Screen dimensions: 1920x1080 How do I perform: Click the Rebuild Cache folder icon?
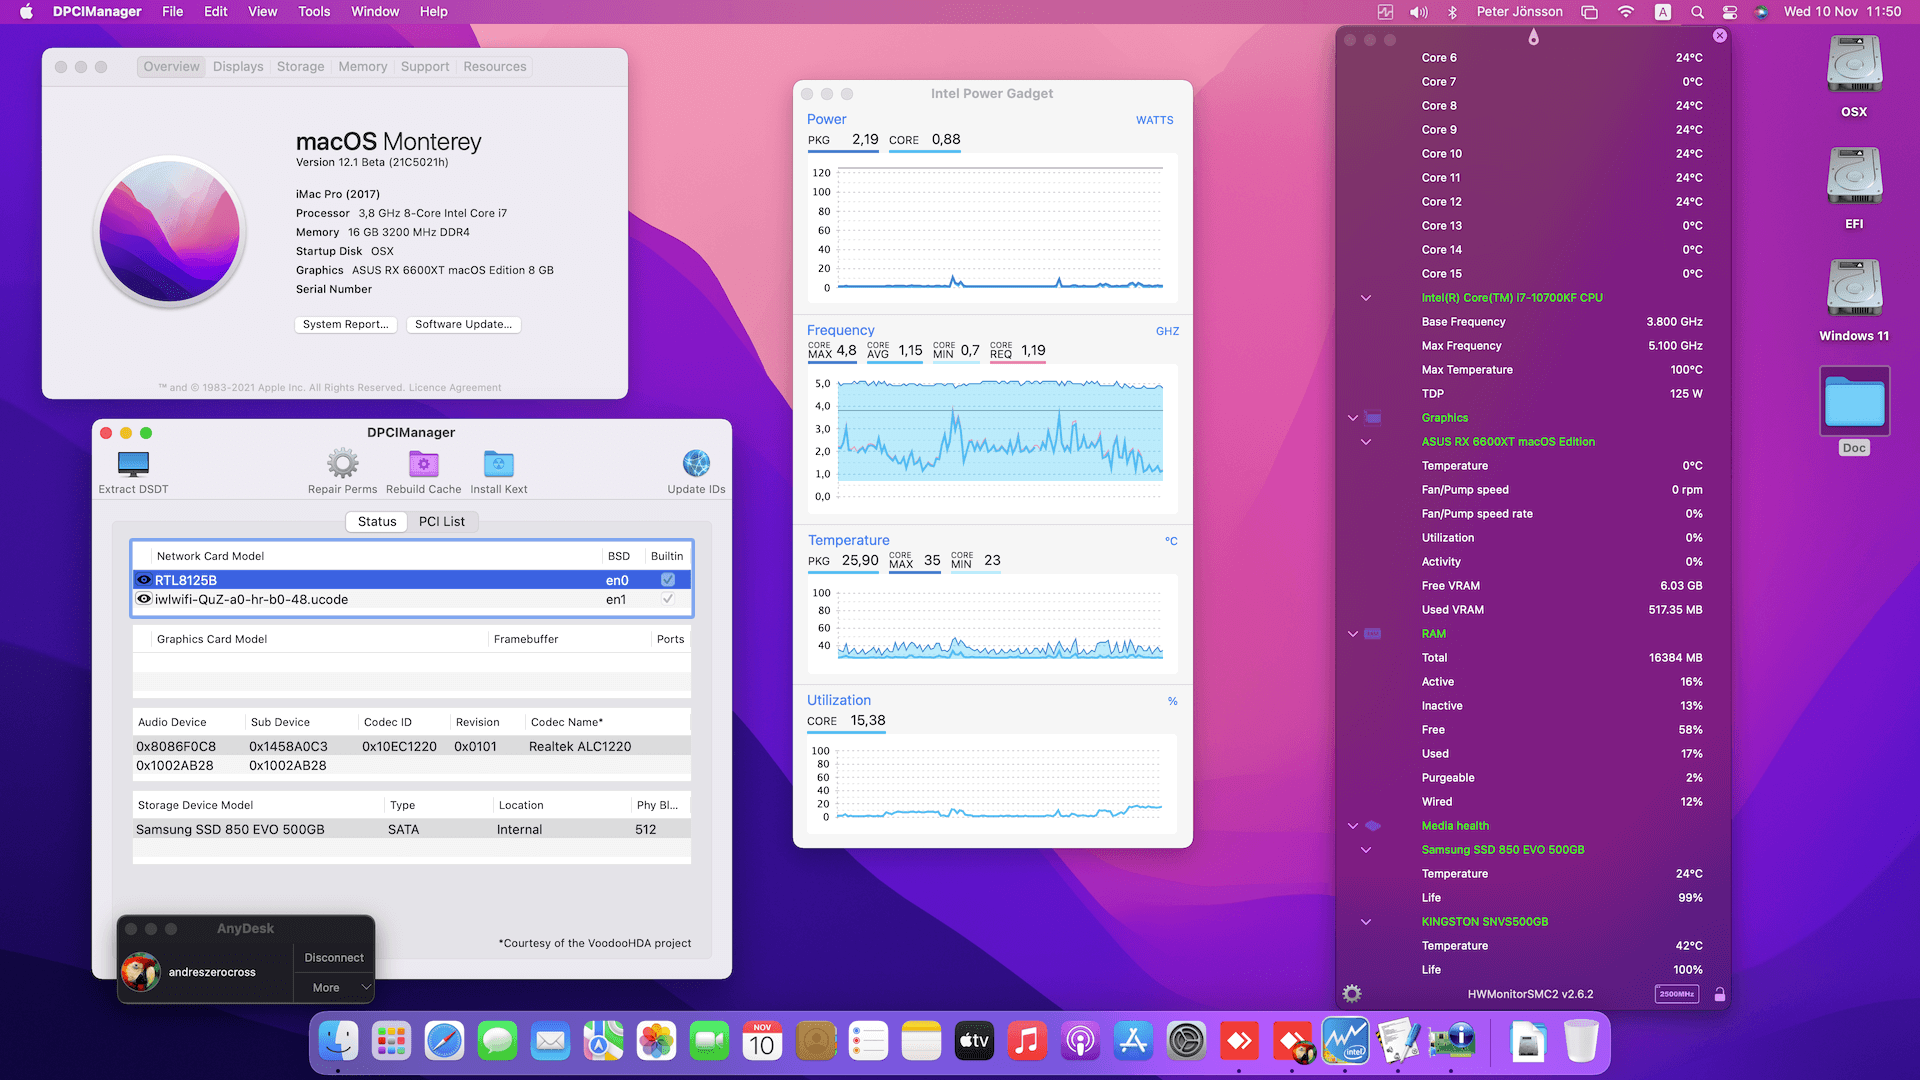(x=423, y=464)
